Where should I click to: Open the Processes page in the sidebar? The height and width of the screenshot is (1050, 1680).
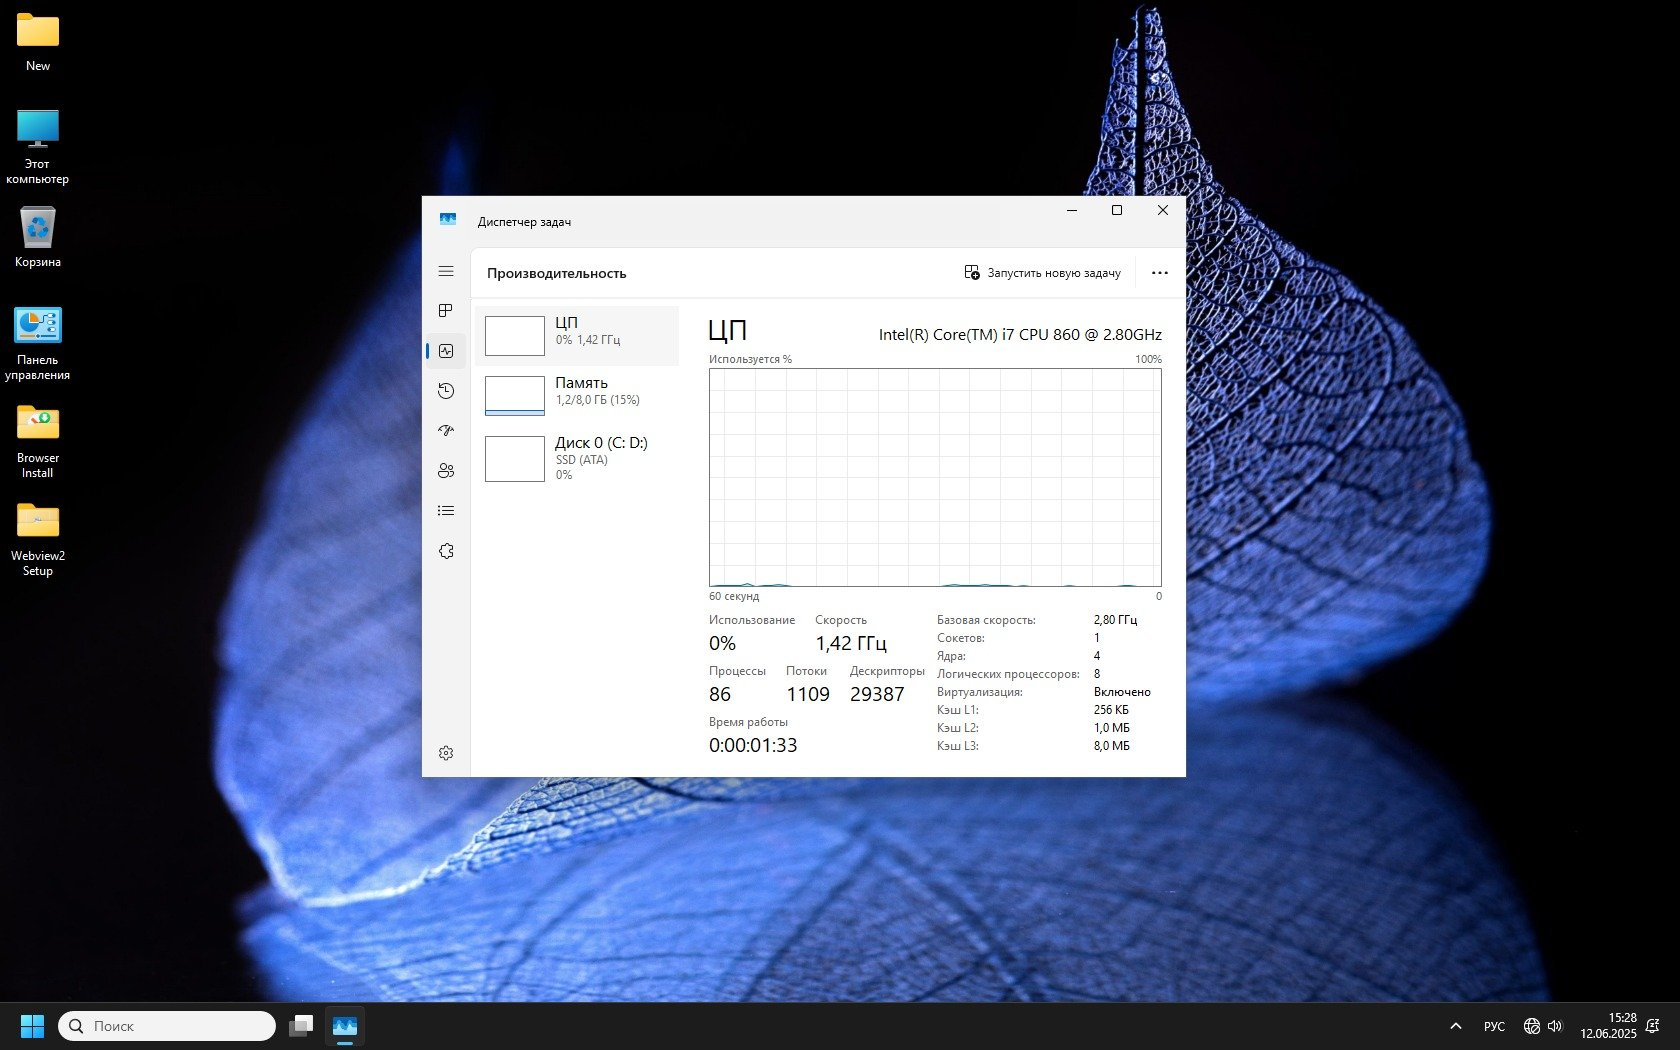[x=446, y=310]
